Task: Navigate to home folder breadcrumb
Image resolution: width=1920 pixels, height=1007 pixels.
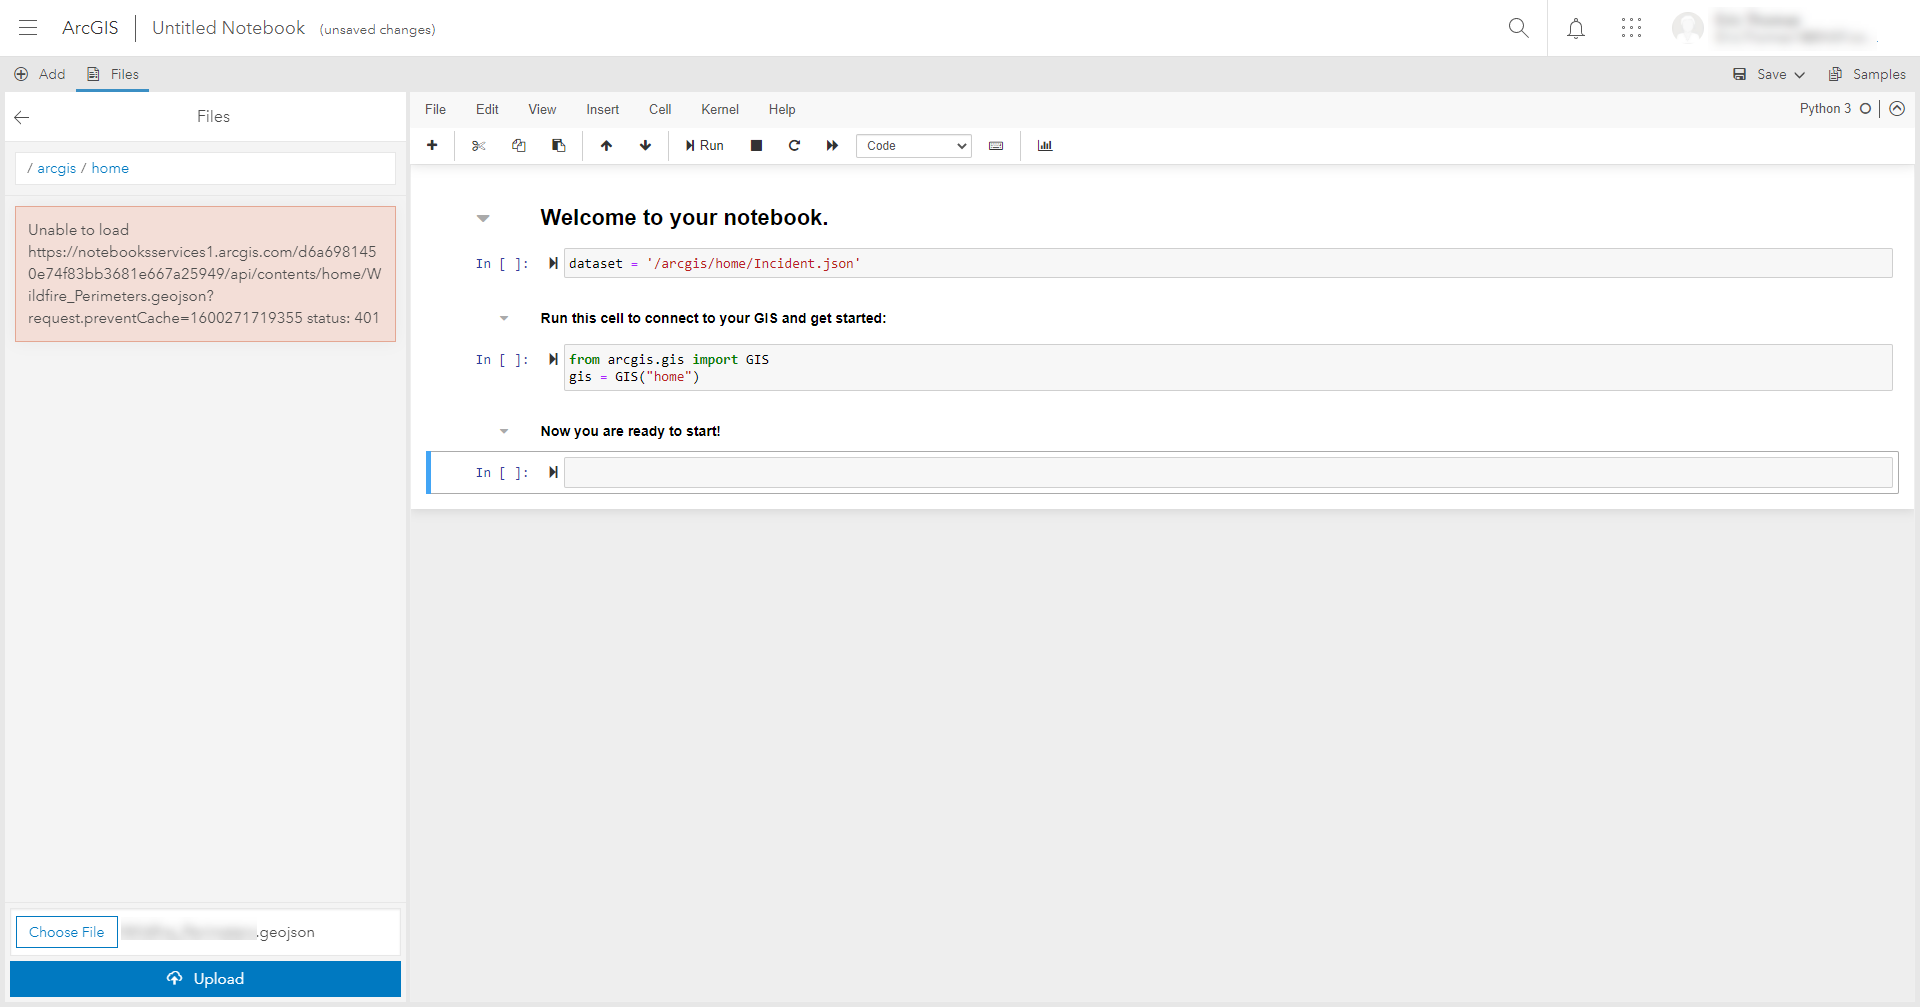Action: pos(110,169)
